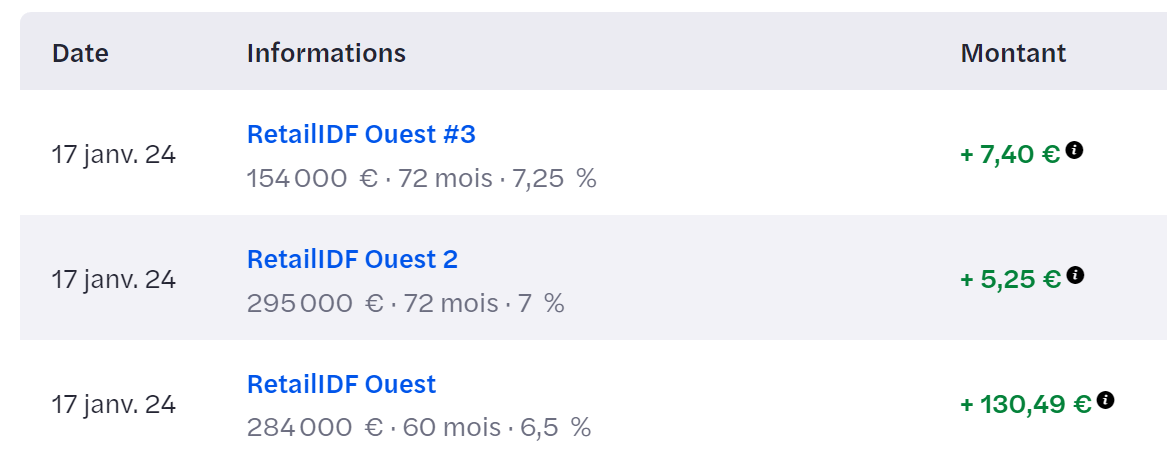Click the info icon next to + 7,40 €
The height and width of the screenshot is (460, 1167).
1074,150
